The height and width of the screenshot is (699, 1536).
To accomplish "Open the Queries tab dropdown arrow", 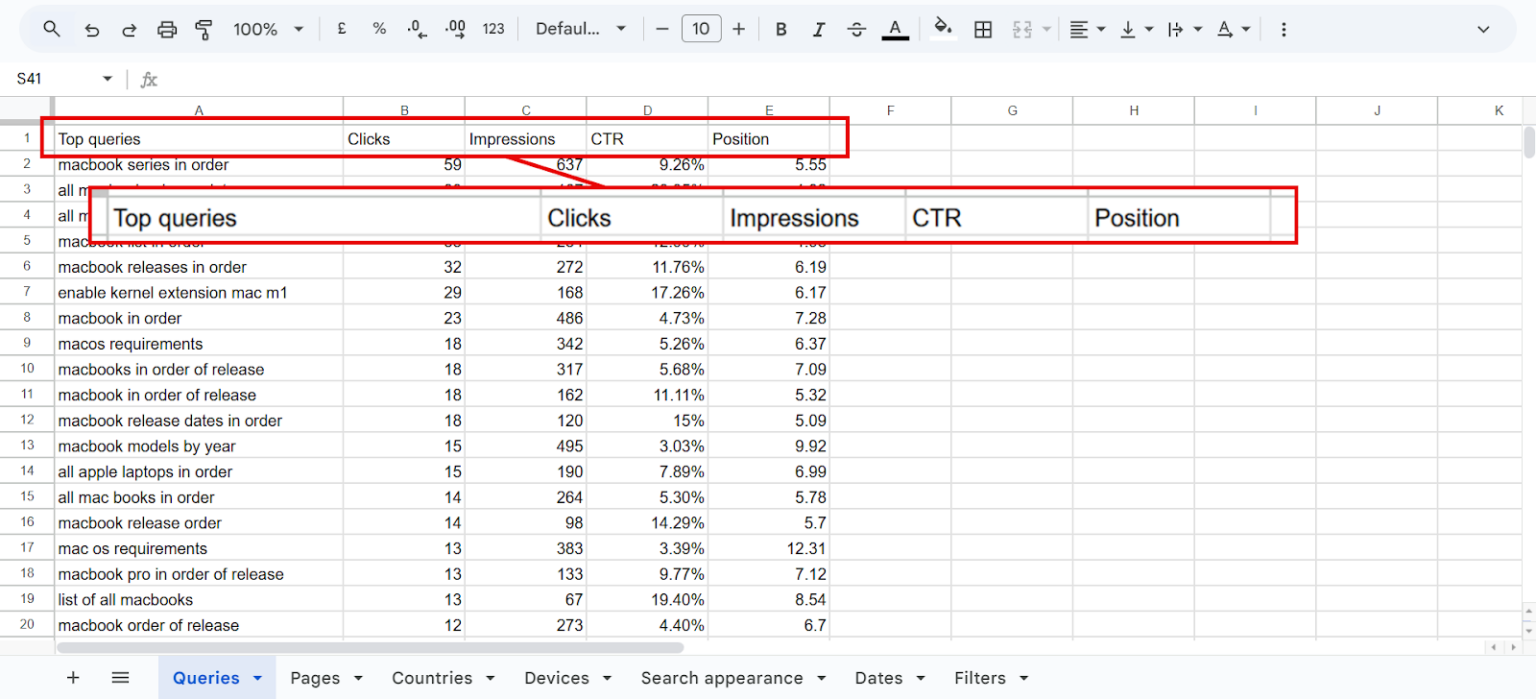I will click(x=257, y=678).
